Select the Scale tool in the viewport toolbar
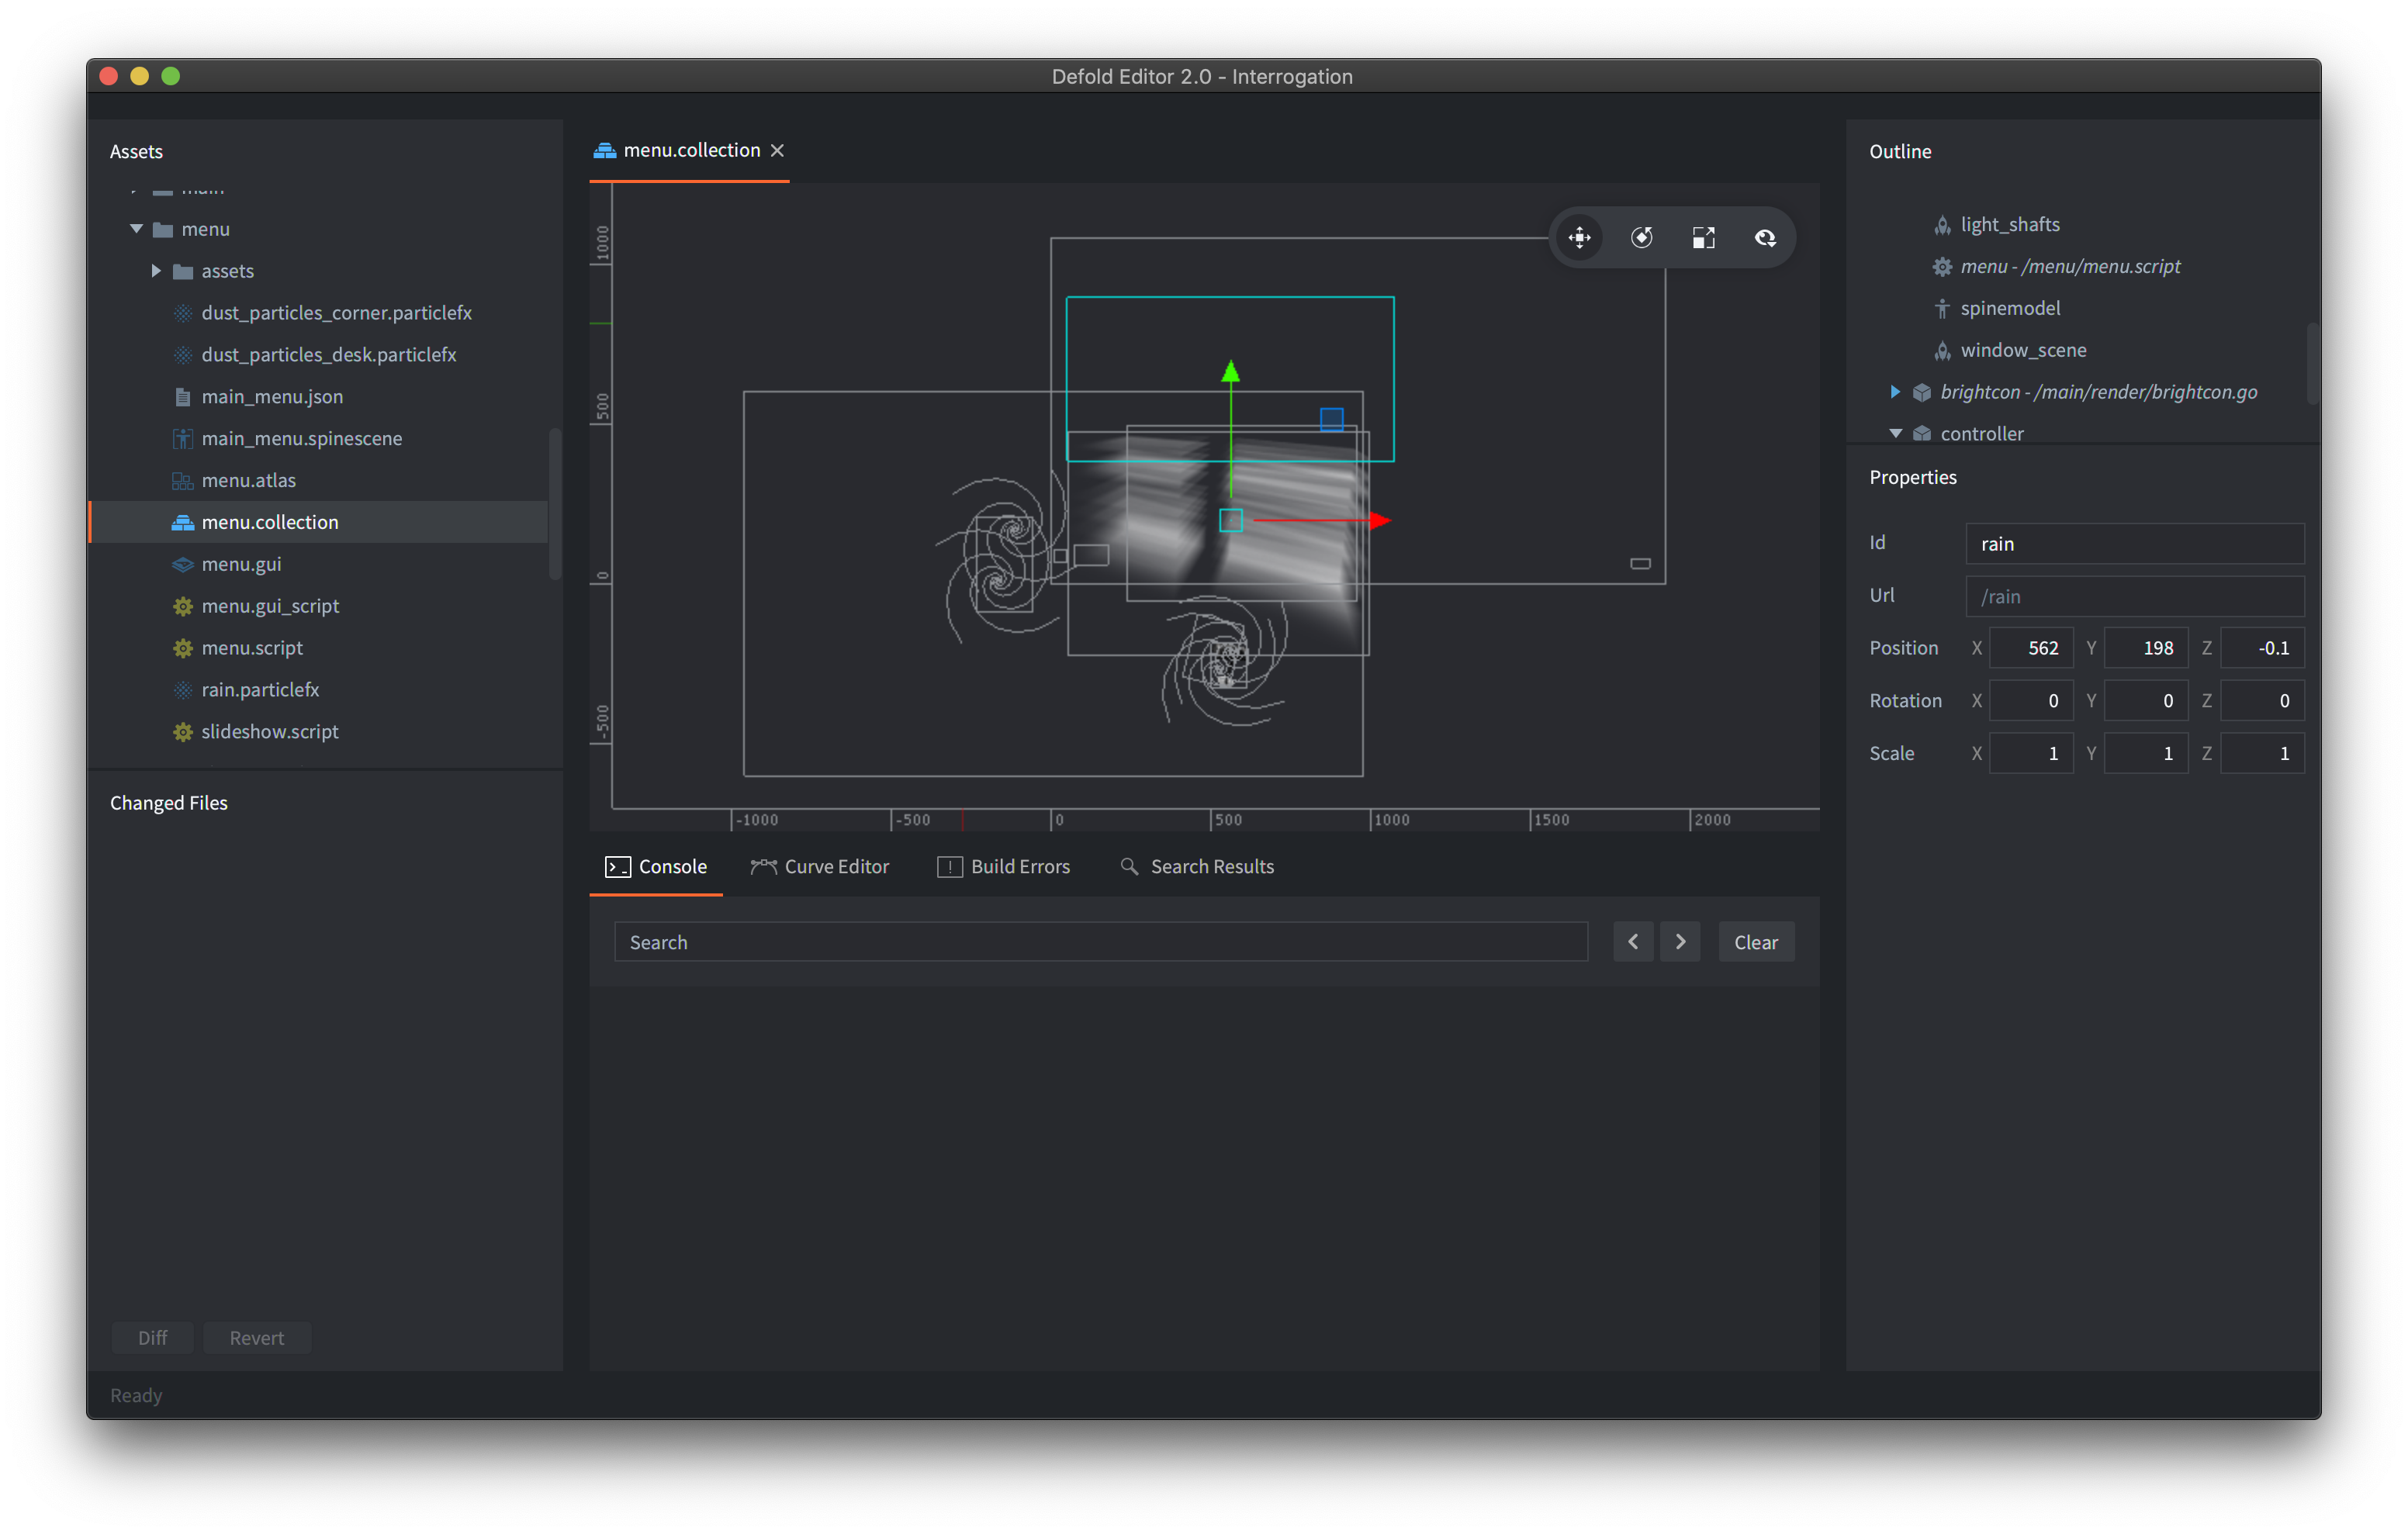The image size is (2408, 1534). [1703, 237]
